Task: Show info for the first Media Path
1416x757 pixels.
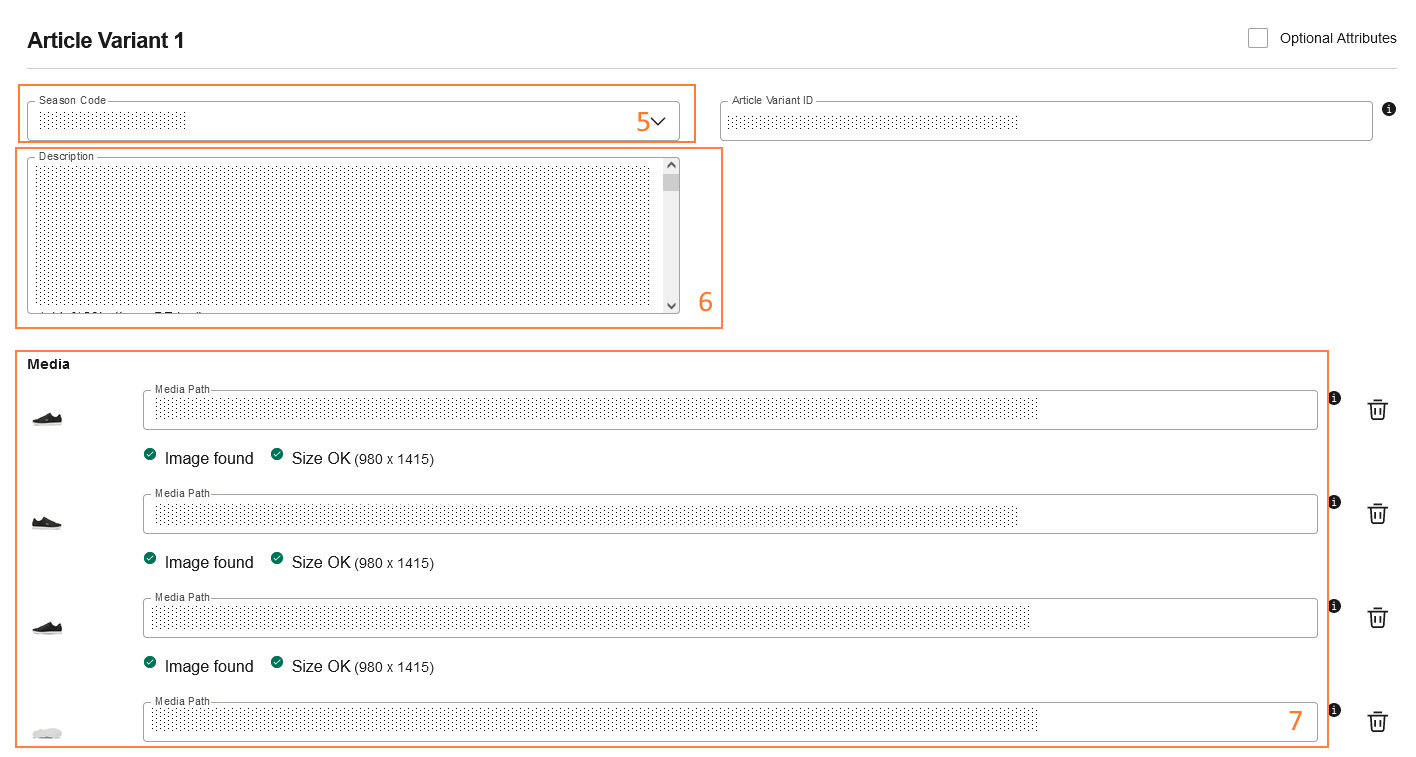Action: (1334, 398)
